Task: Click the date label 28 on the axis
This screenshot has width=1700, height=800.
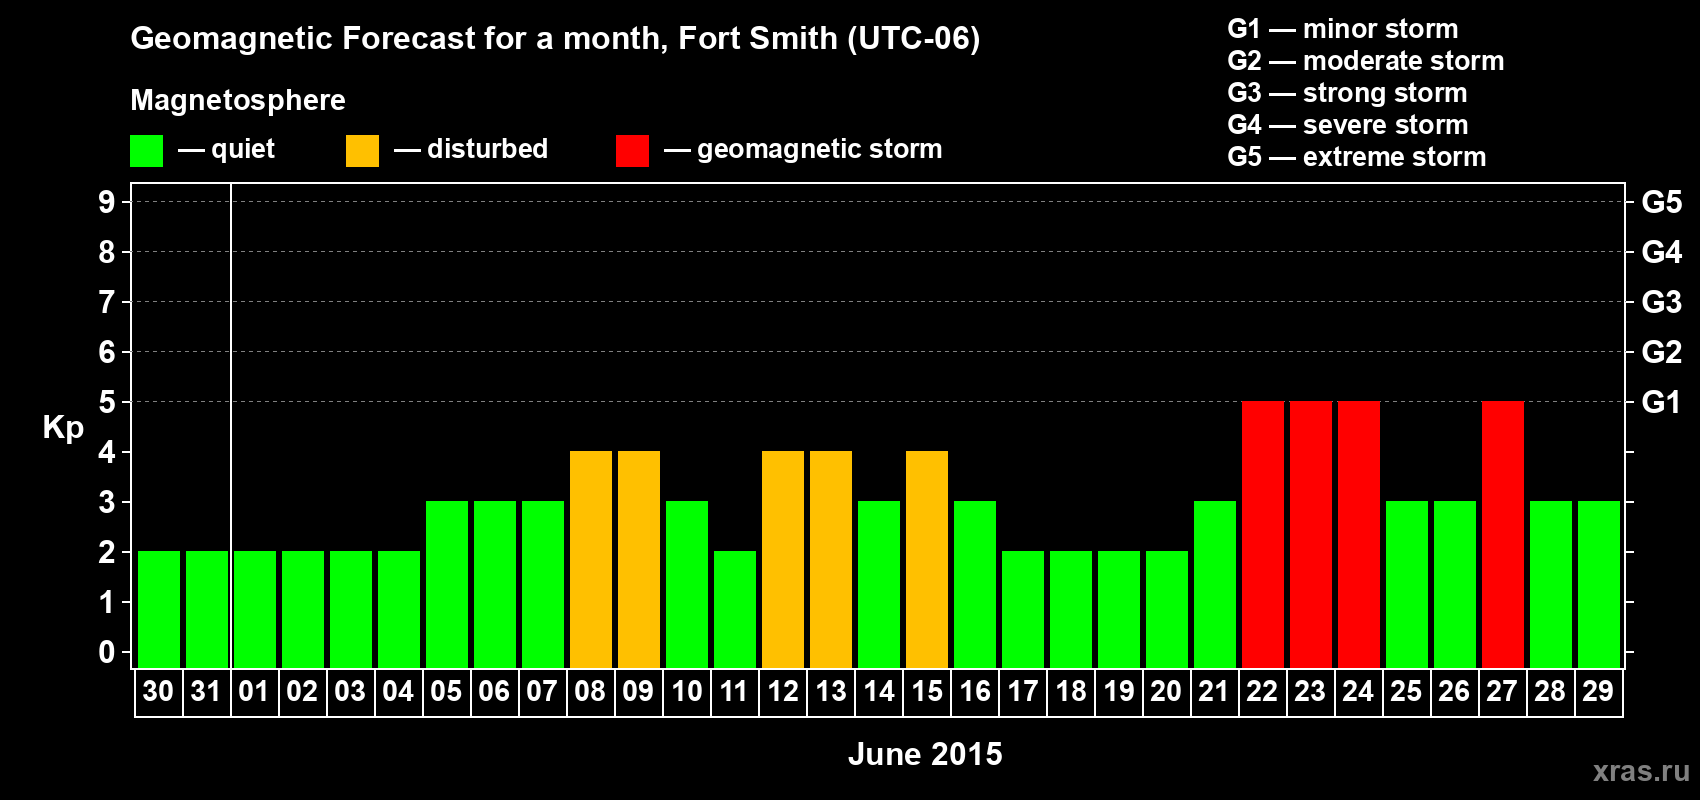Action: tap(1550, 692)
